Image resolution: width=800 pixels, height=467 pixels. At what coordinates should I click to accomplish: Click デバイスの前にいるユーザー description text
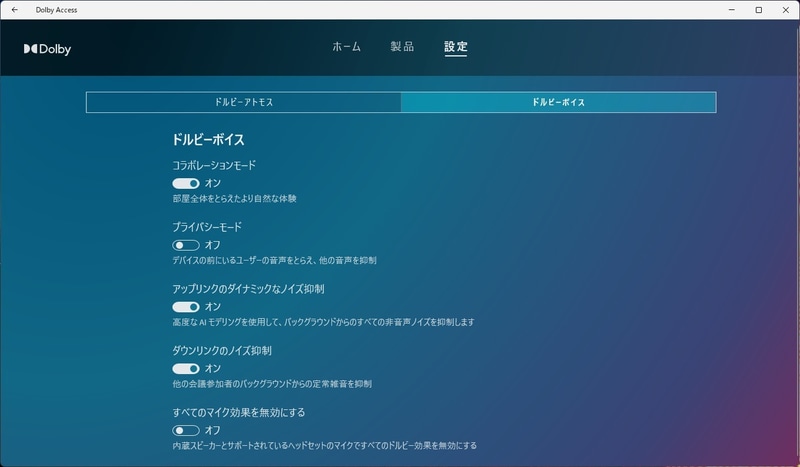[274, 260]
